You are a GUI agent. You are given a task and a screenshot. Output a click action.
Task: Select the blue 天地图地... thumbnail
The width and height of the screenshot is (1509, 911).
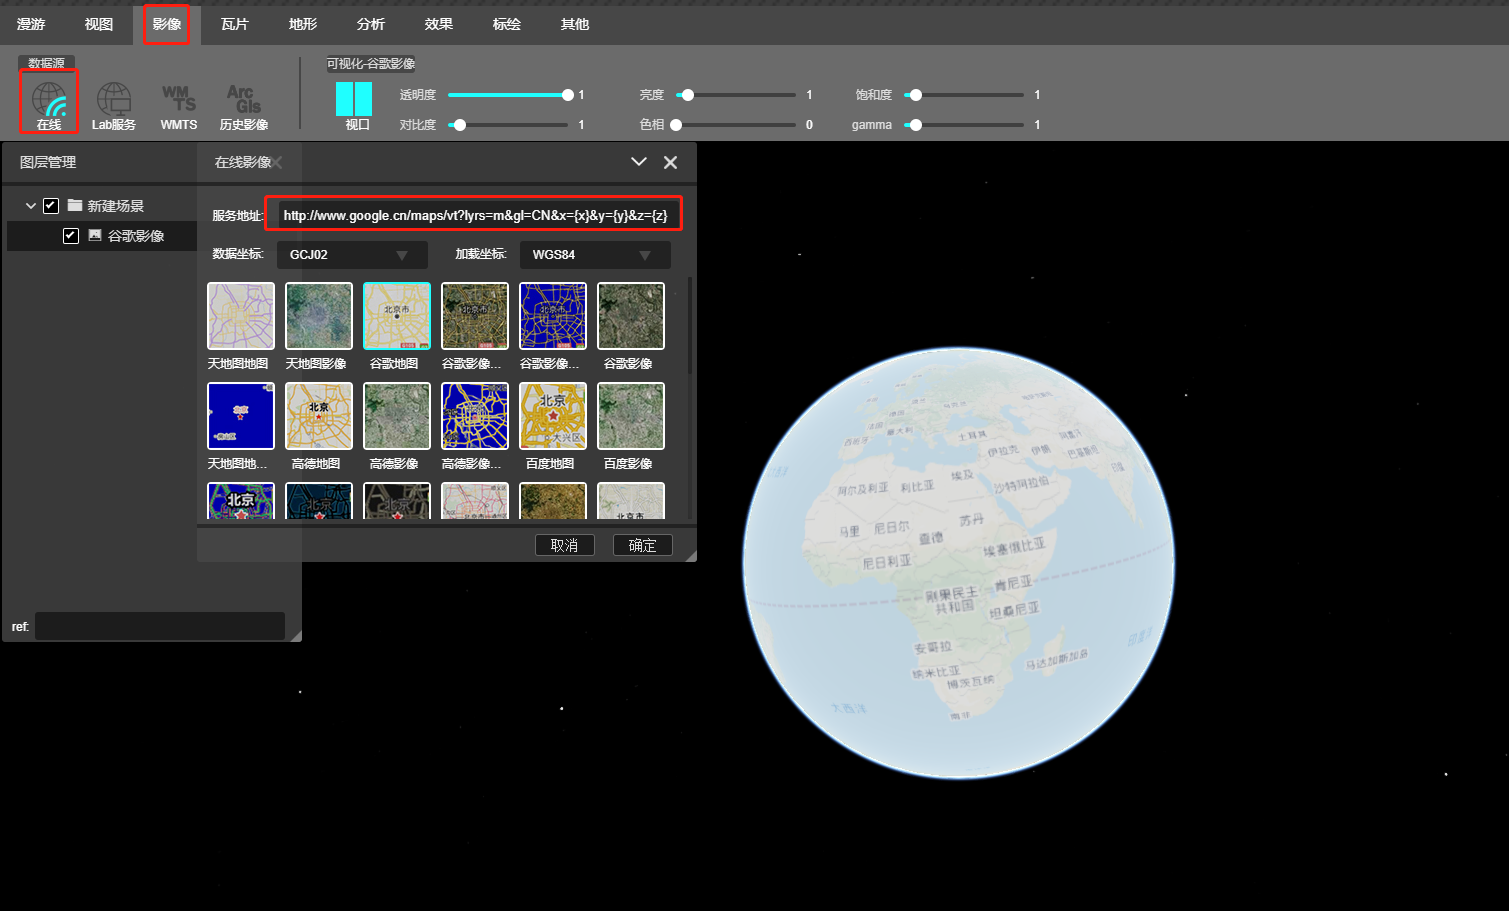click(x=240, y=416)
